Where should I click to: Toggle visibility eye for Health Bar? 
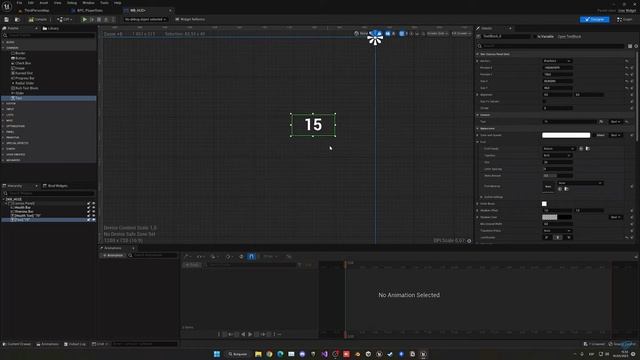point(93,207)
